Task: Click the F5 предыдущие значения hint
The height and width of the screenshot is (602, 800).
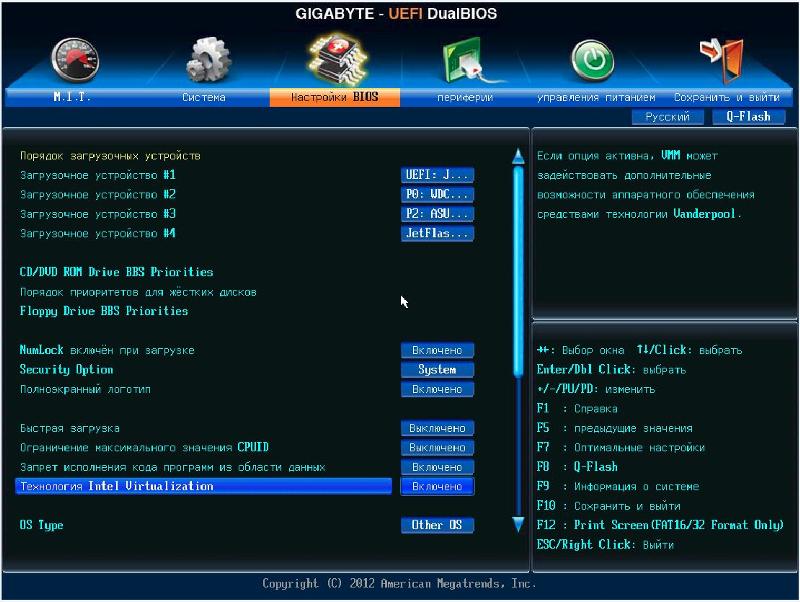Action: 615,428
